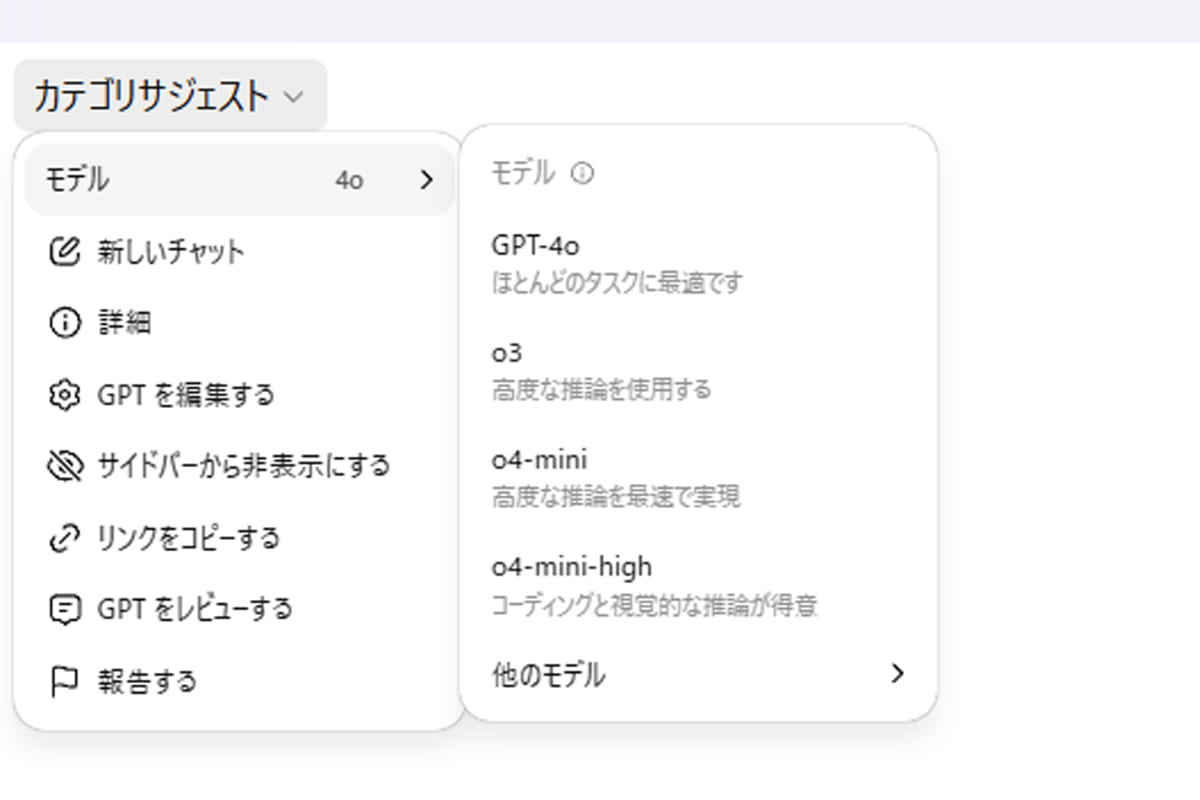Screen dimensions: 1200x800
Task: Click the new chat pencil icon
Action: tap(64, 251)
